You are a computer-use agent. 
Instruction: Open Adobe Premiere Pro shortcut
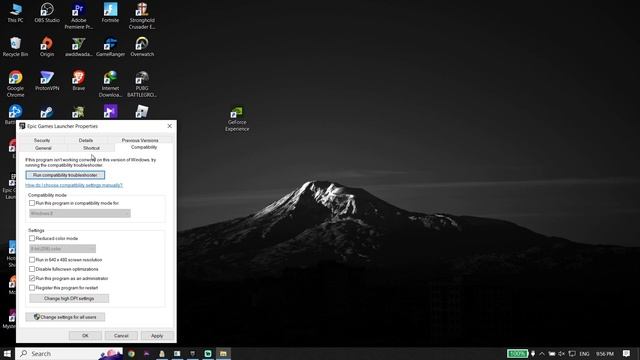click(78, 16)
